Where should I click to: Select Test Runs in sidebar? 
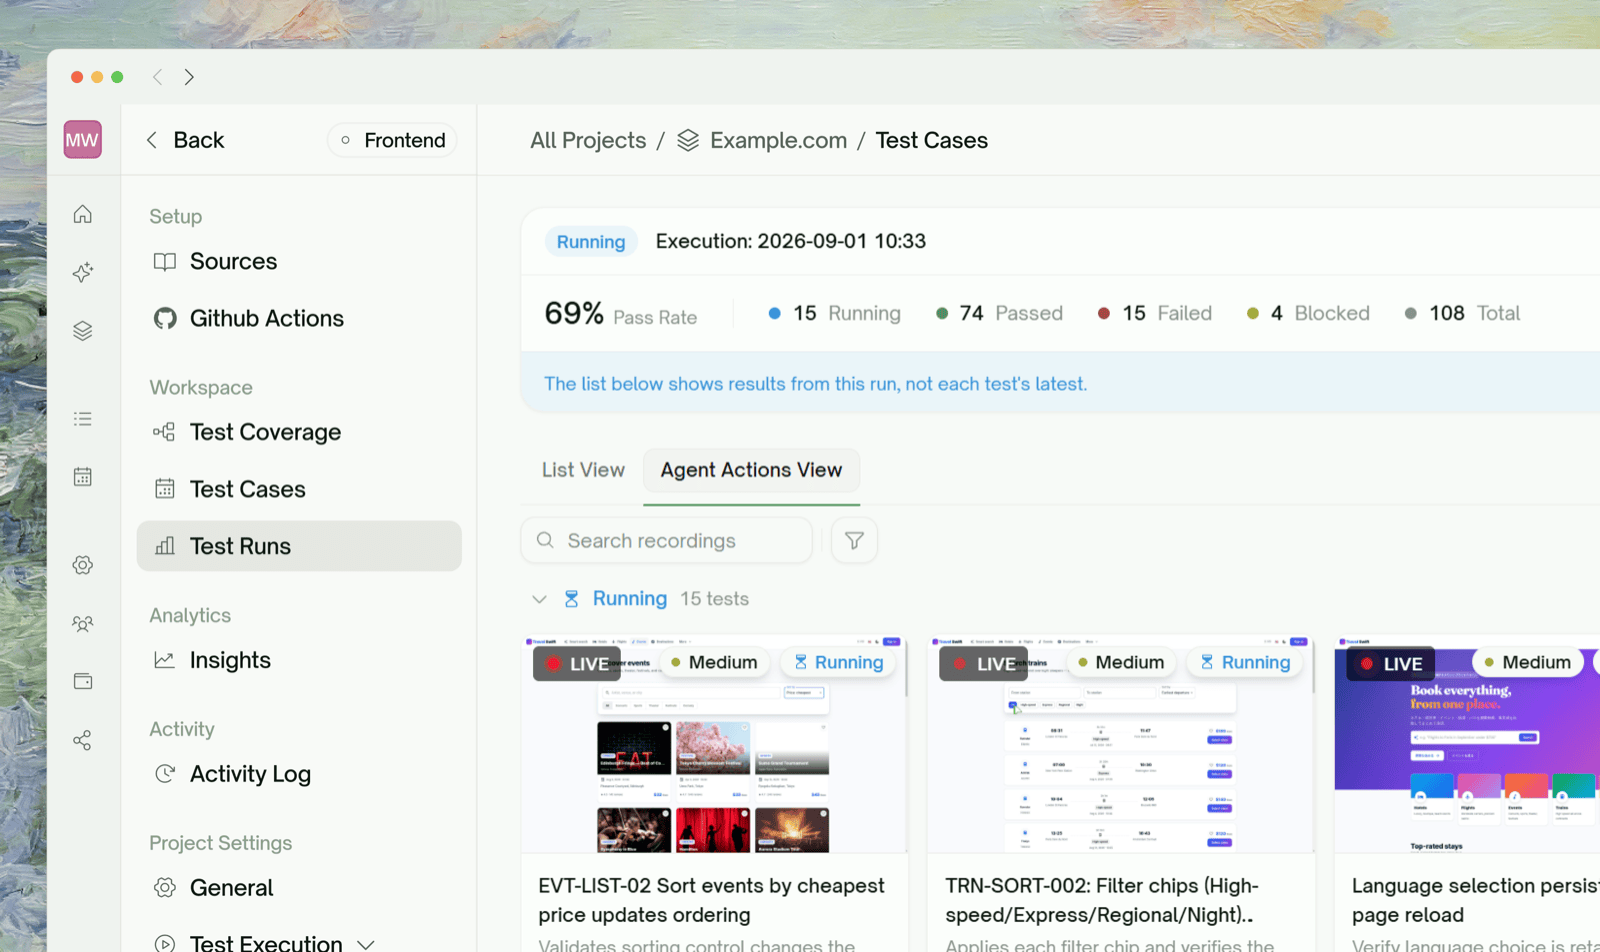pos(299,546)
